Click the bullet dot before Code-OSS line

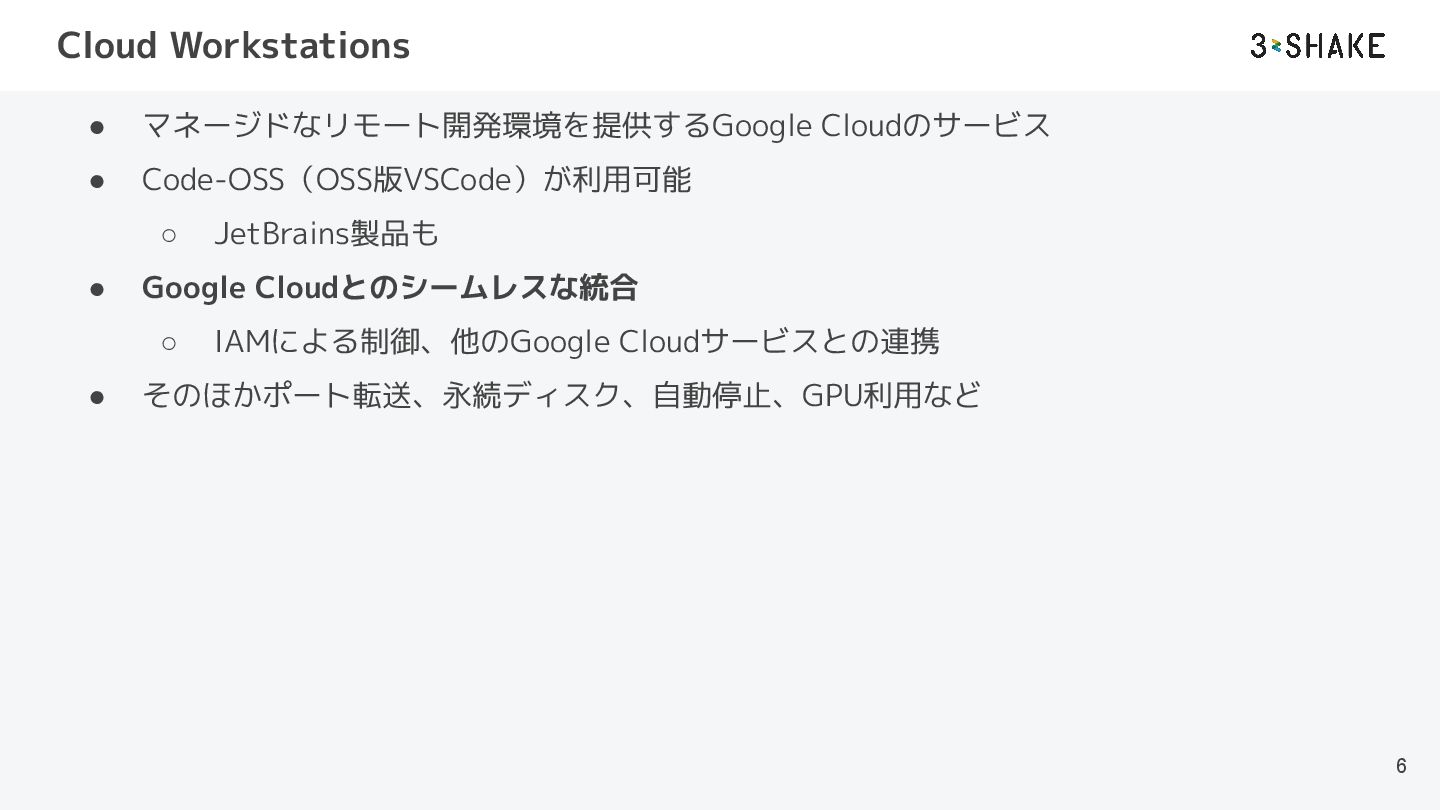pyautogui.click(x=98, y=181)
